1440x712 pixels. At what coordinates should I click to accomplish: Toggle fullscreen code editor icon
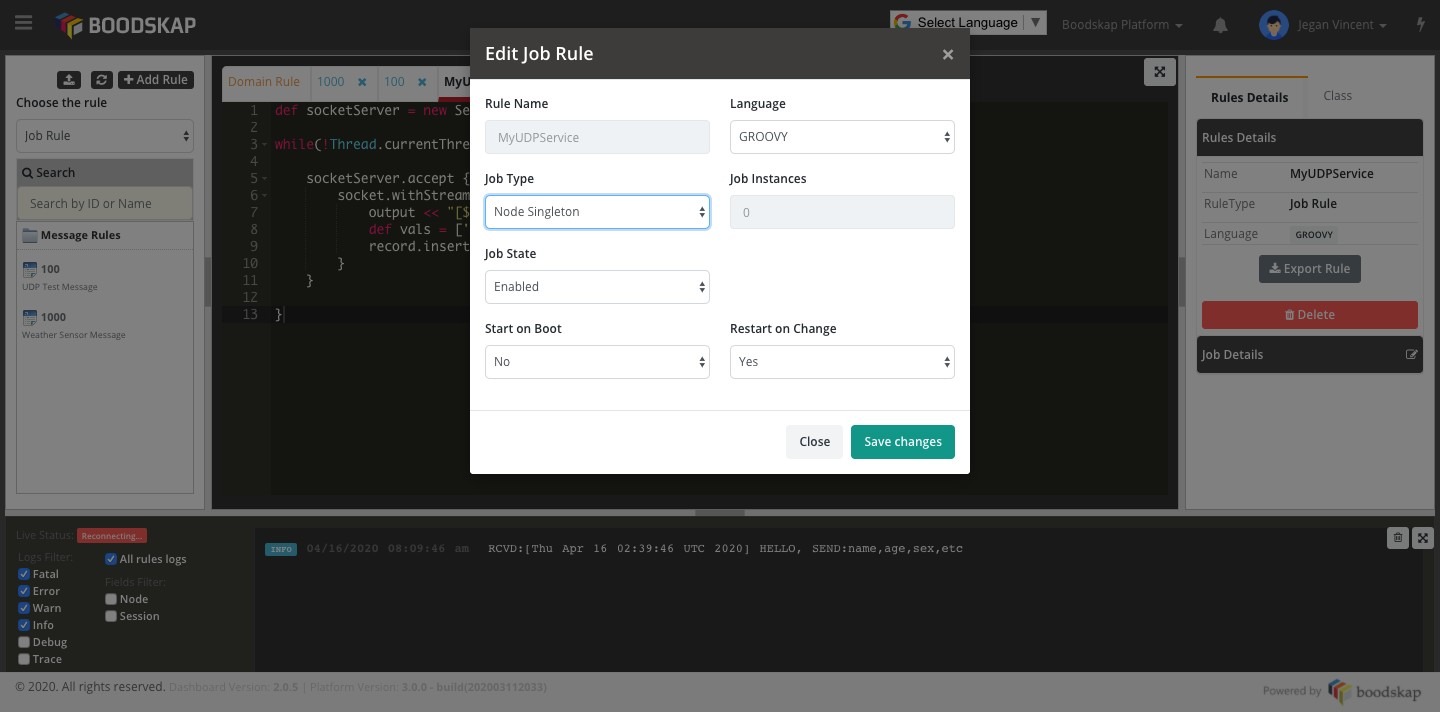coord(1159,71)
